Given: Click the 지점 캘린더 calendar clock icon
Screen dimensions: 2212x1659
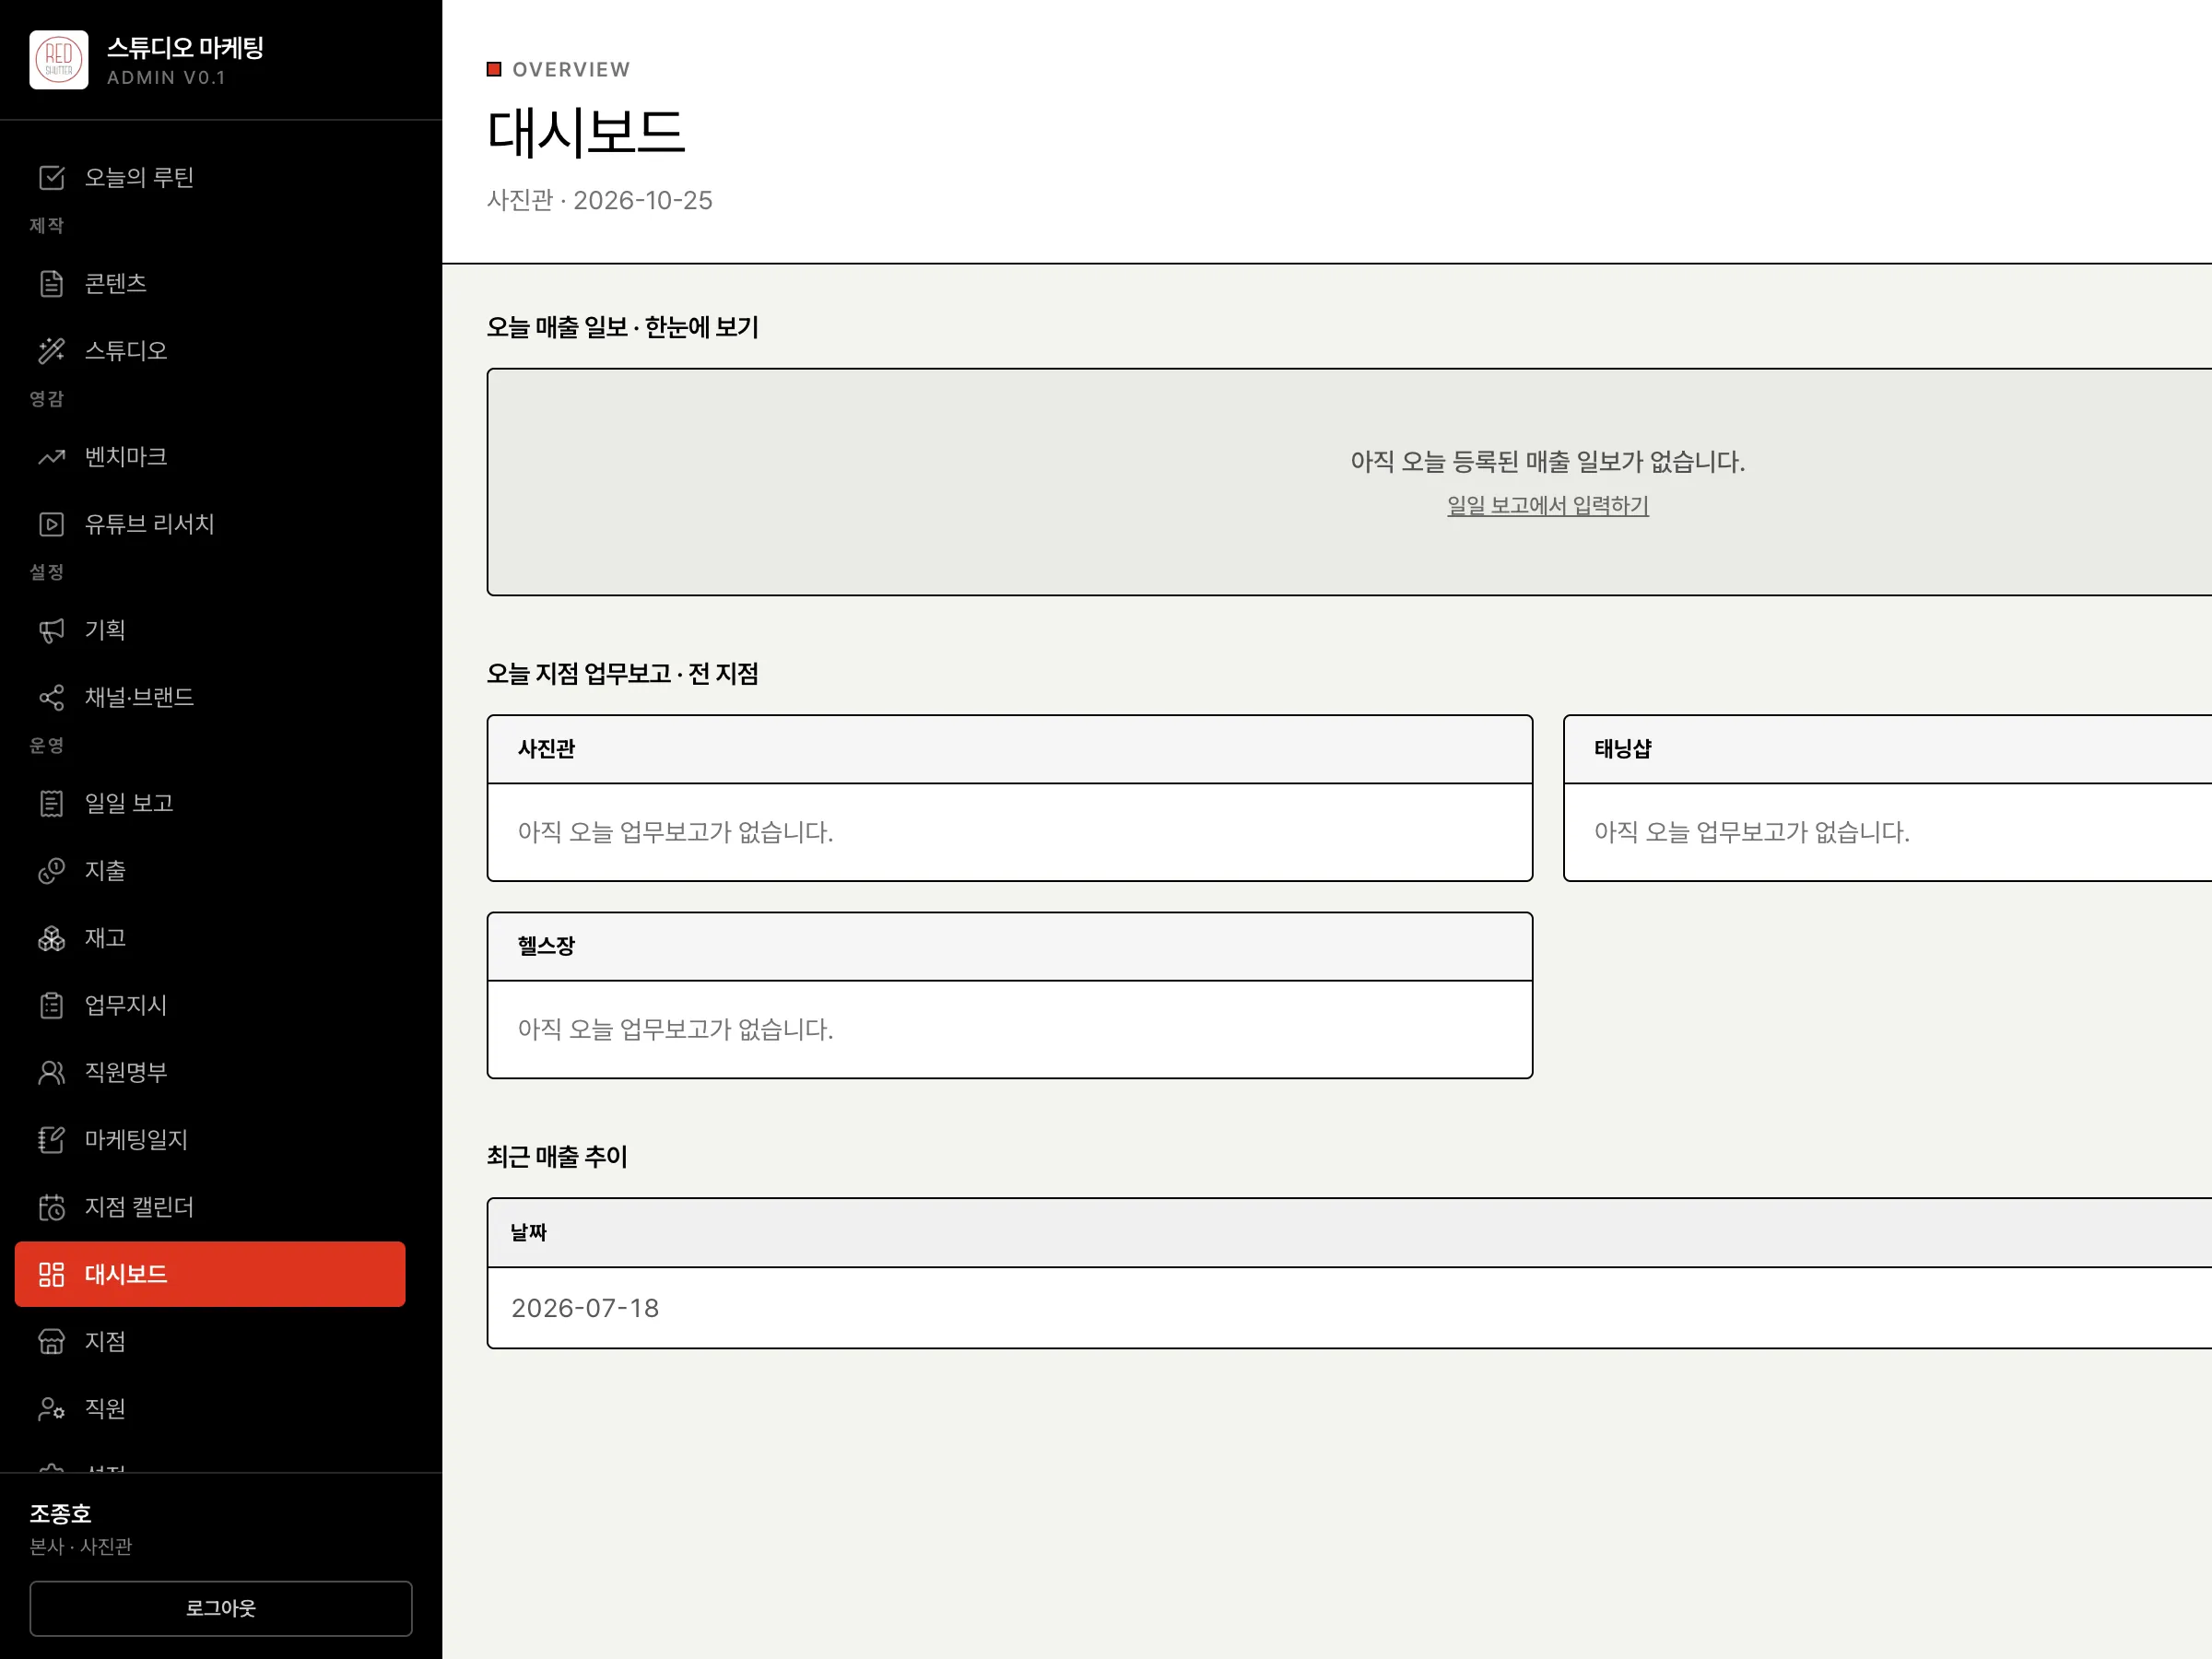Looking at the screenshot, I should tap(52, 1207).
